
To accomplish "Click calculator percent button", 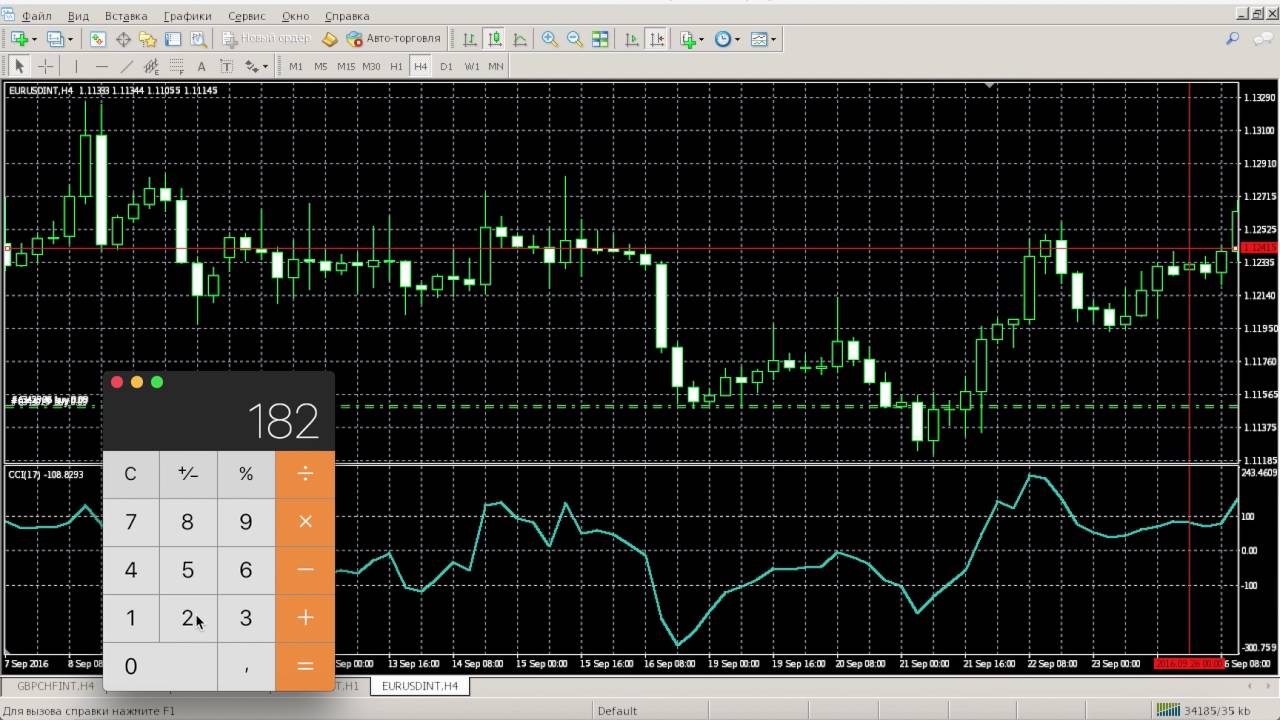I will point(246,474).
